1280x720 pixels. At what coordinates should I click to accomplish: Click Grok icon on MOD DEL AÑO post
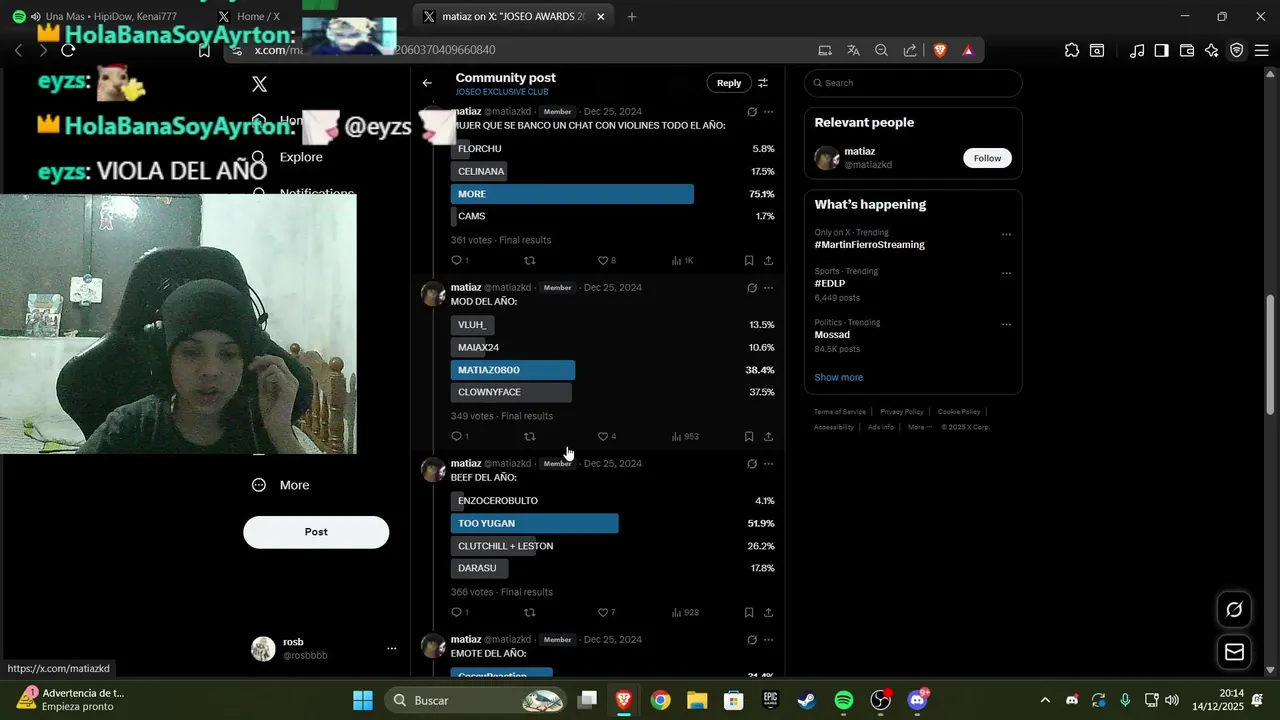(x=752, y=288)
